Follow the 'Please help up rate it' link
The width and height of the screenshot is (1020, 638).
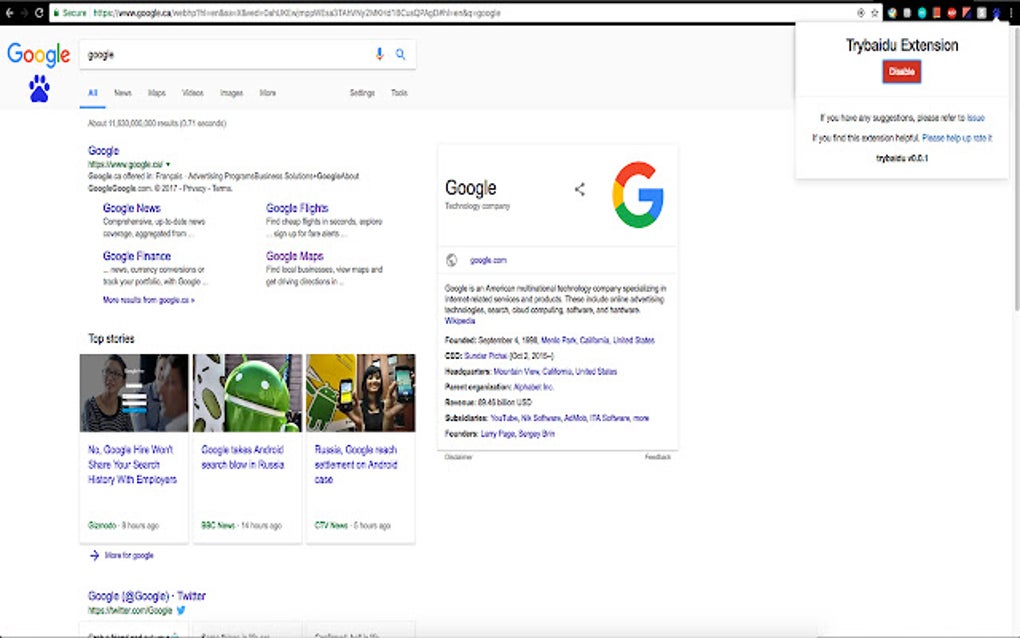[956, 138]
